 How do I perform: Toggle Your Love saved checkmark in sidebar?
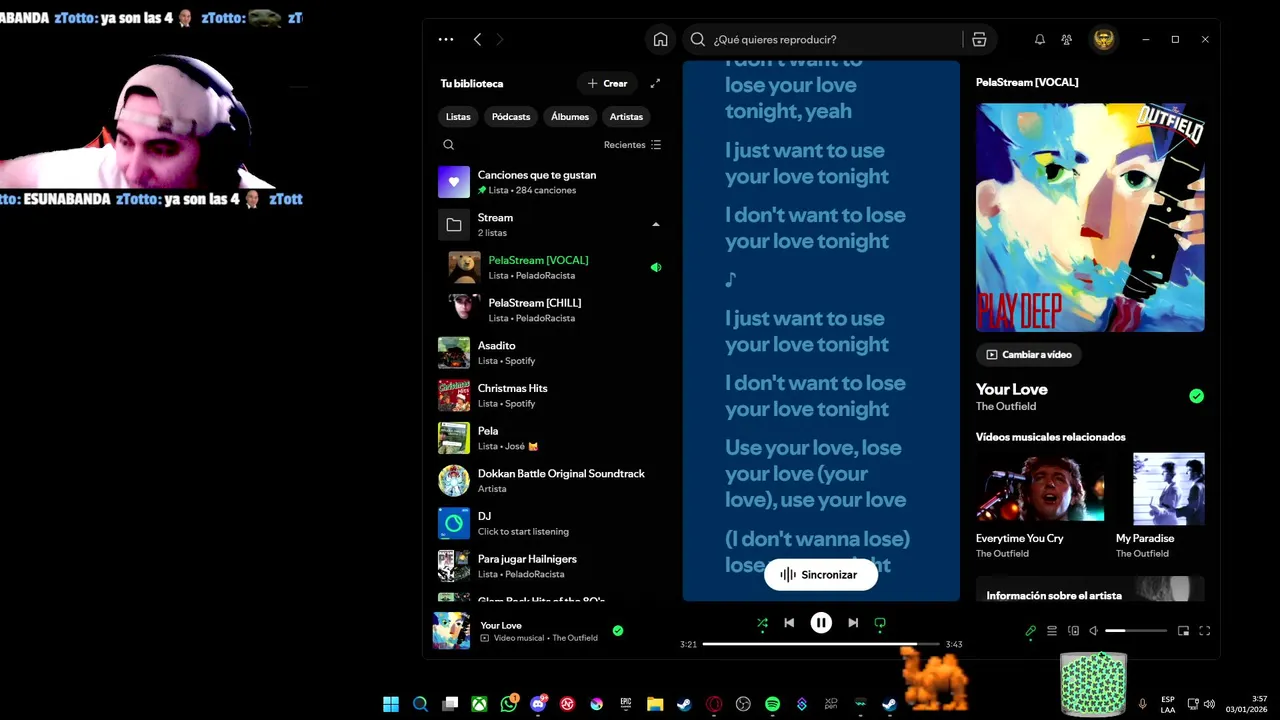point(1196,396)
